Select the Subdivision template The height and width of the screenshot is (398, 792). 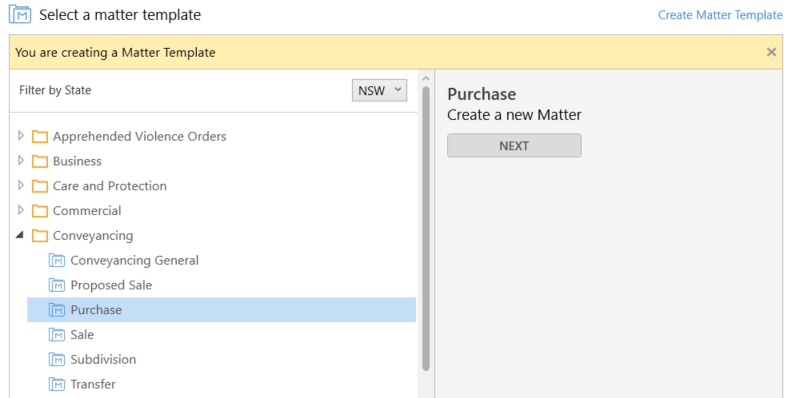click(x=103, y=359)
